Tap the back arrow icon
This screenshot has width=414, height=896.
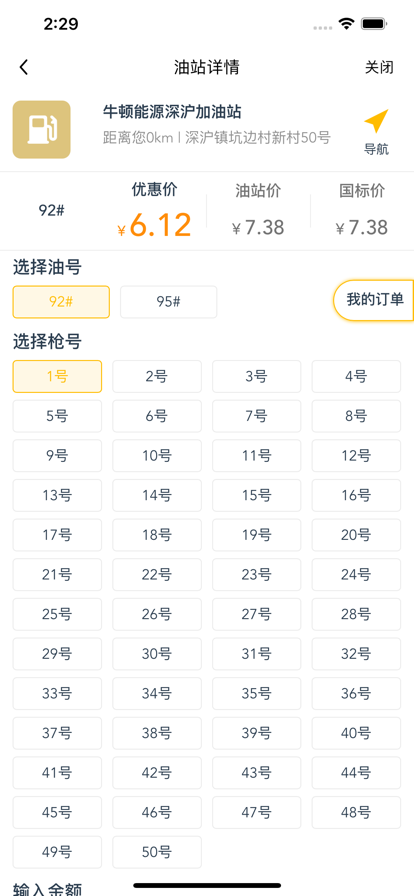click(23, 67)
